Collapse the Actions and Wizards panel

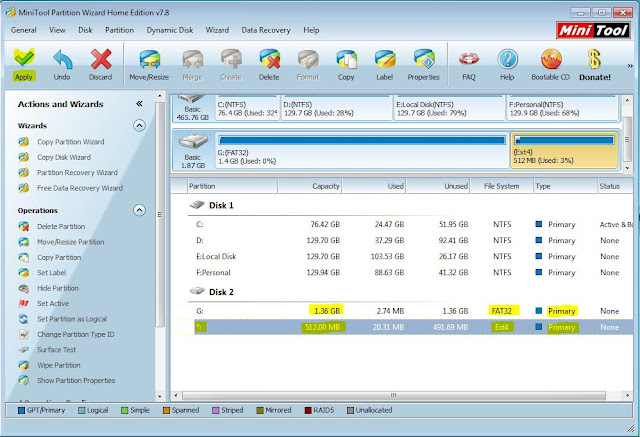click(139, 104)
